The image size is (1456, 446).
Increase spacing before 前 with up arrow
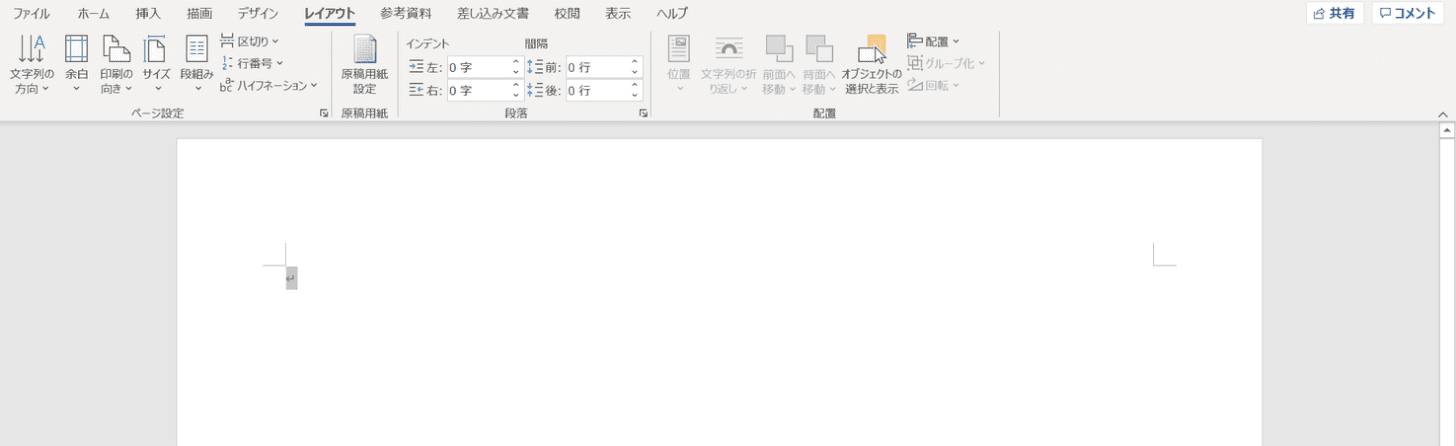tap(635, 62)
